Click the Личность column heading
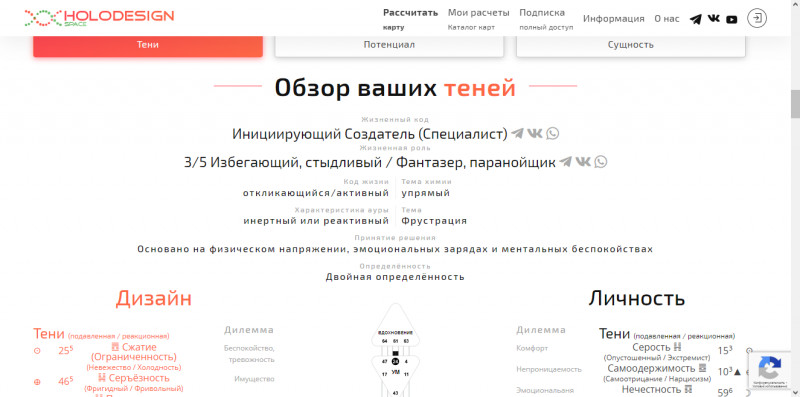Image resolution: width=800 pixels, height=397 pixels. (x=637, y=299)
